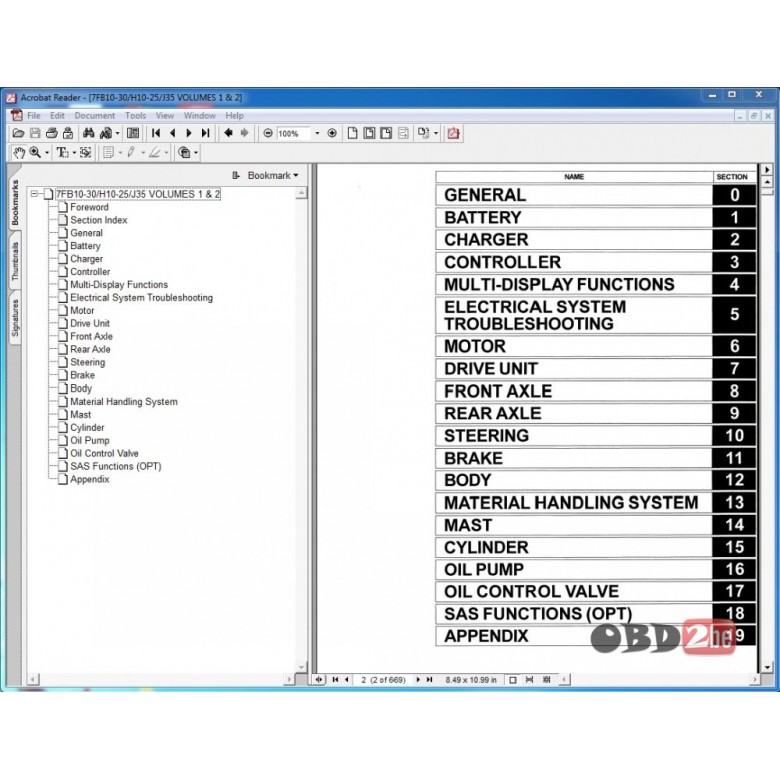
Task: Open the Material Handling System bookmark
Action: click(123, 401)
